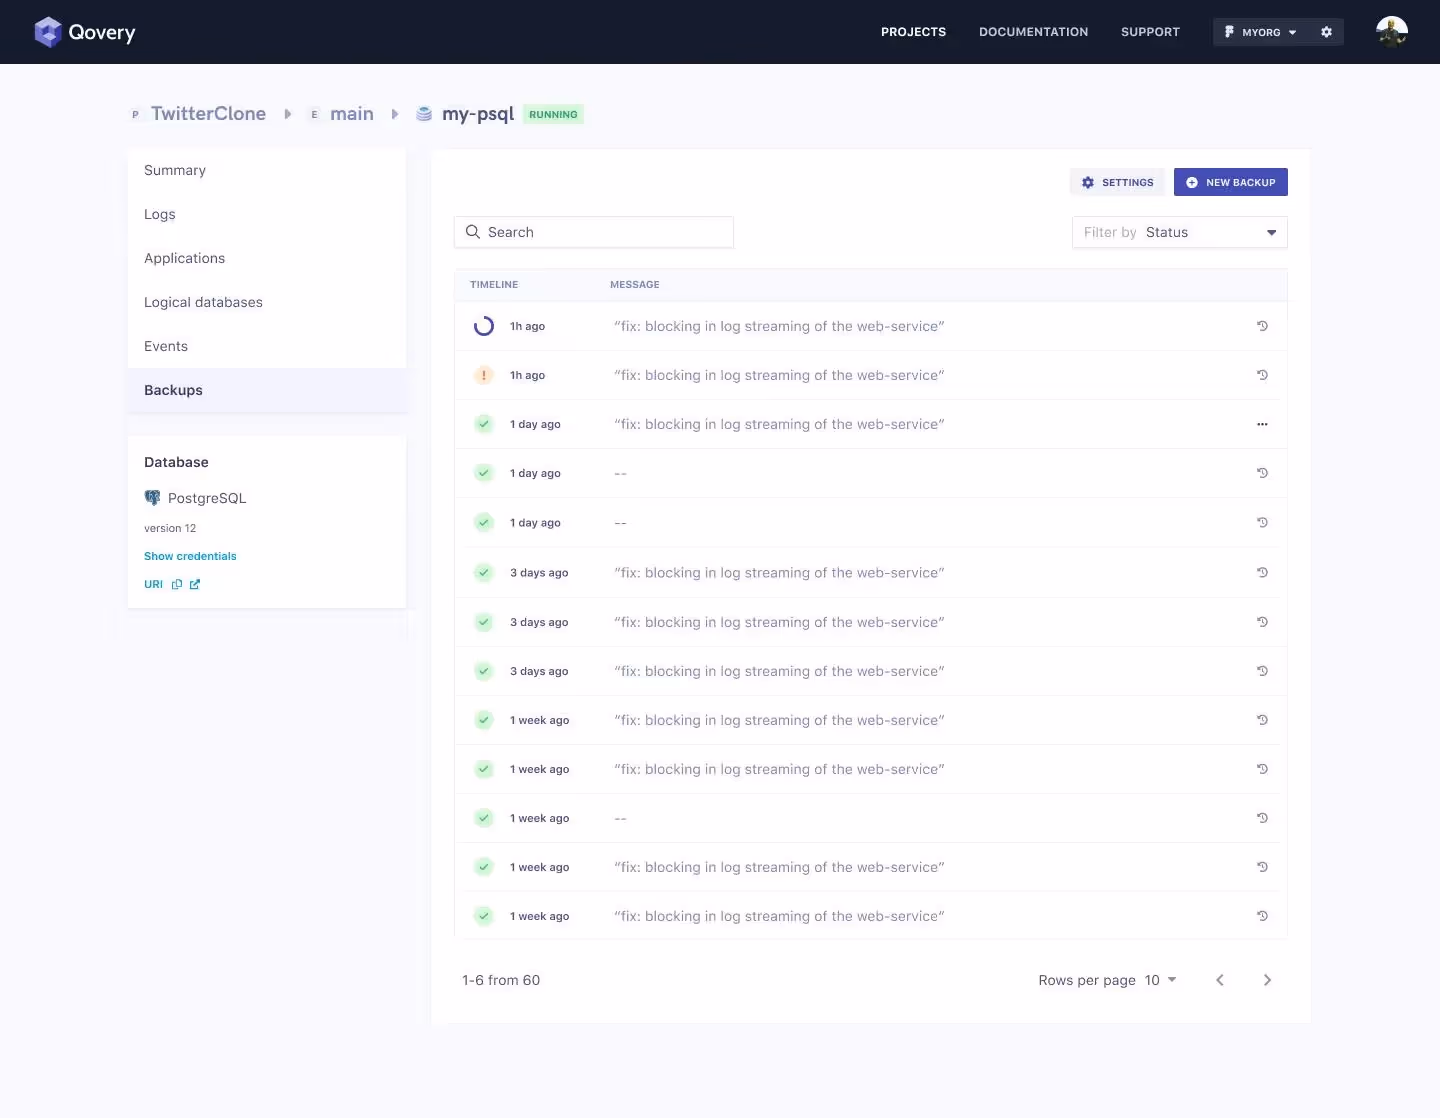Screen dimensions: 1440x1118
Task: Open the ellipsis menu on the 1-day-ago backup
Action: pyautogui.click(x=1262, y=424)
